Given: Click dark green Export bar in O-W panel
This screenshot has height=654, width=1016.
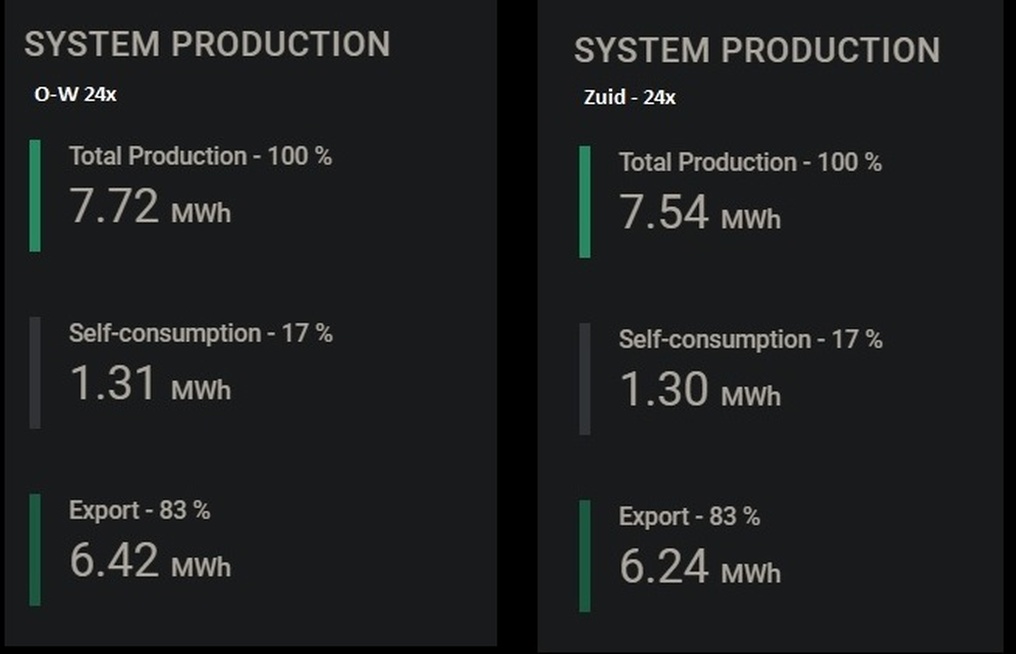Looking at the screenshot, I should pos(35,549).
